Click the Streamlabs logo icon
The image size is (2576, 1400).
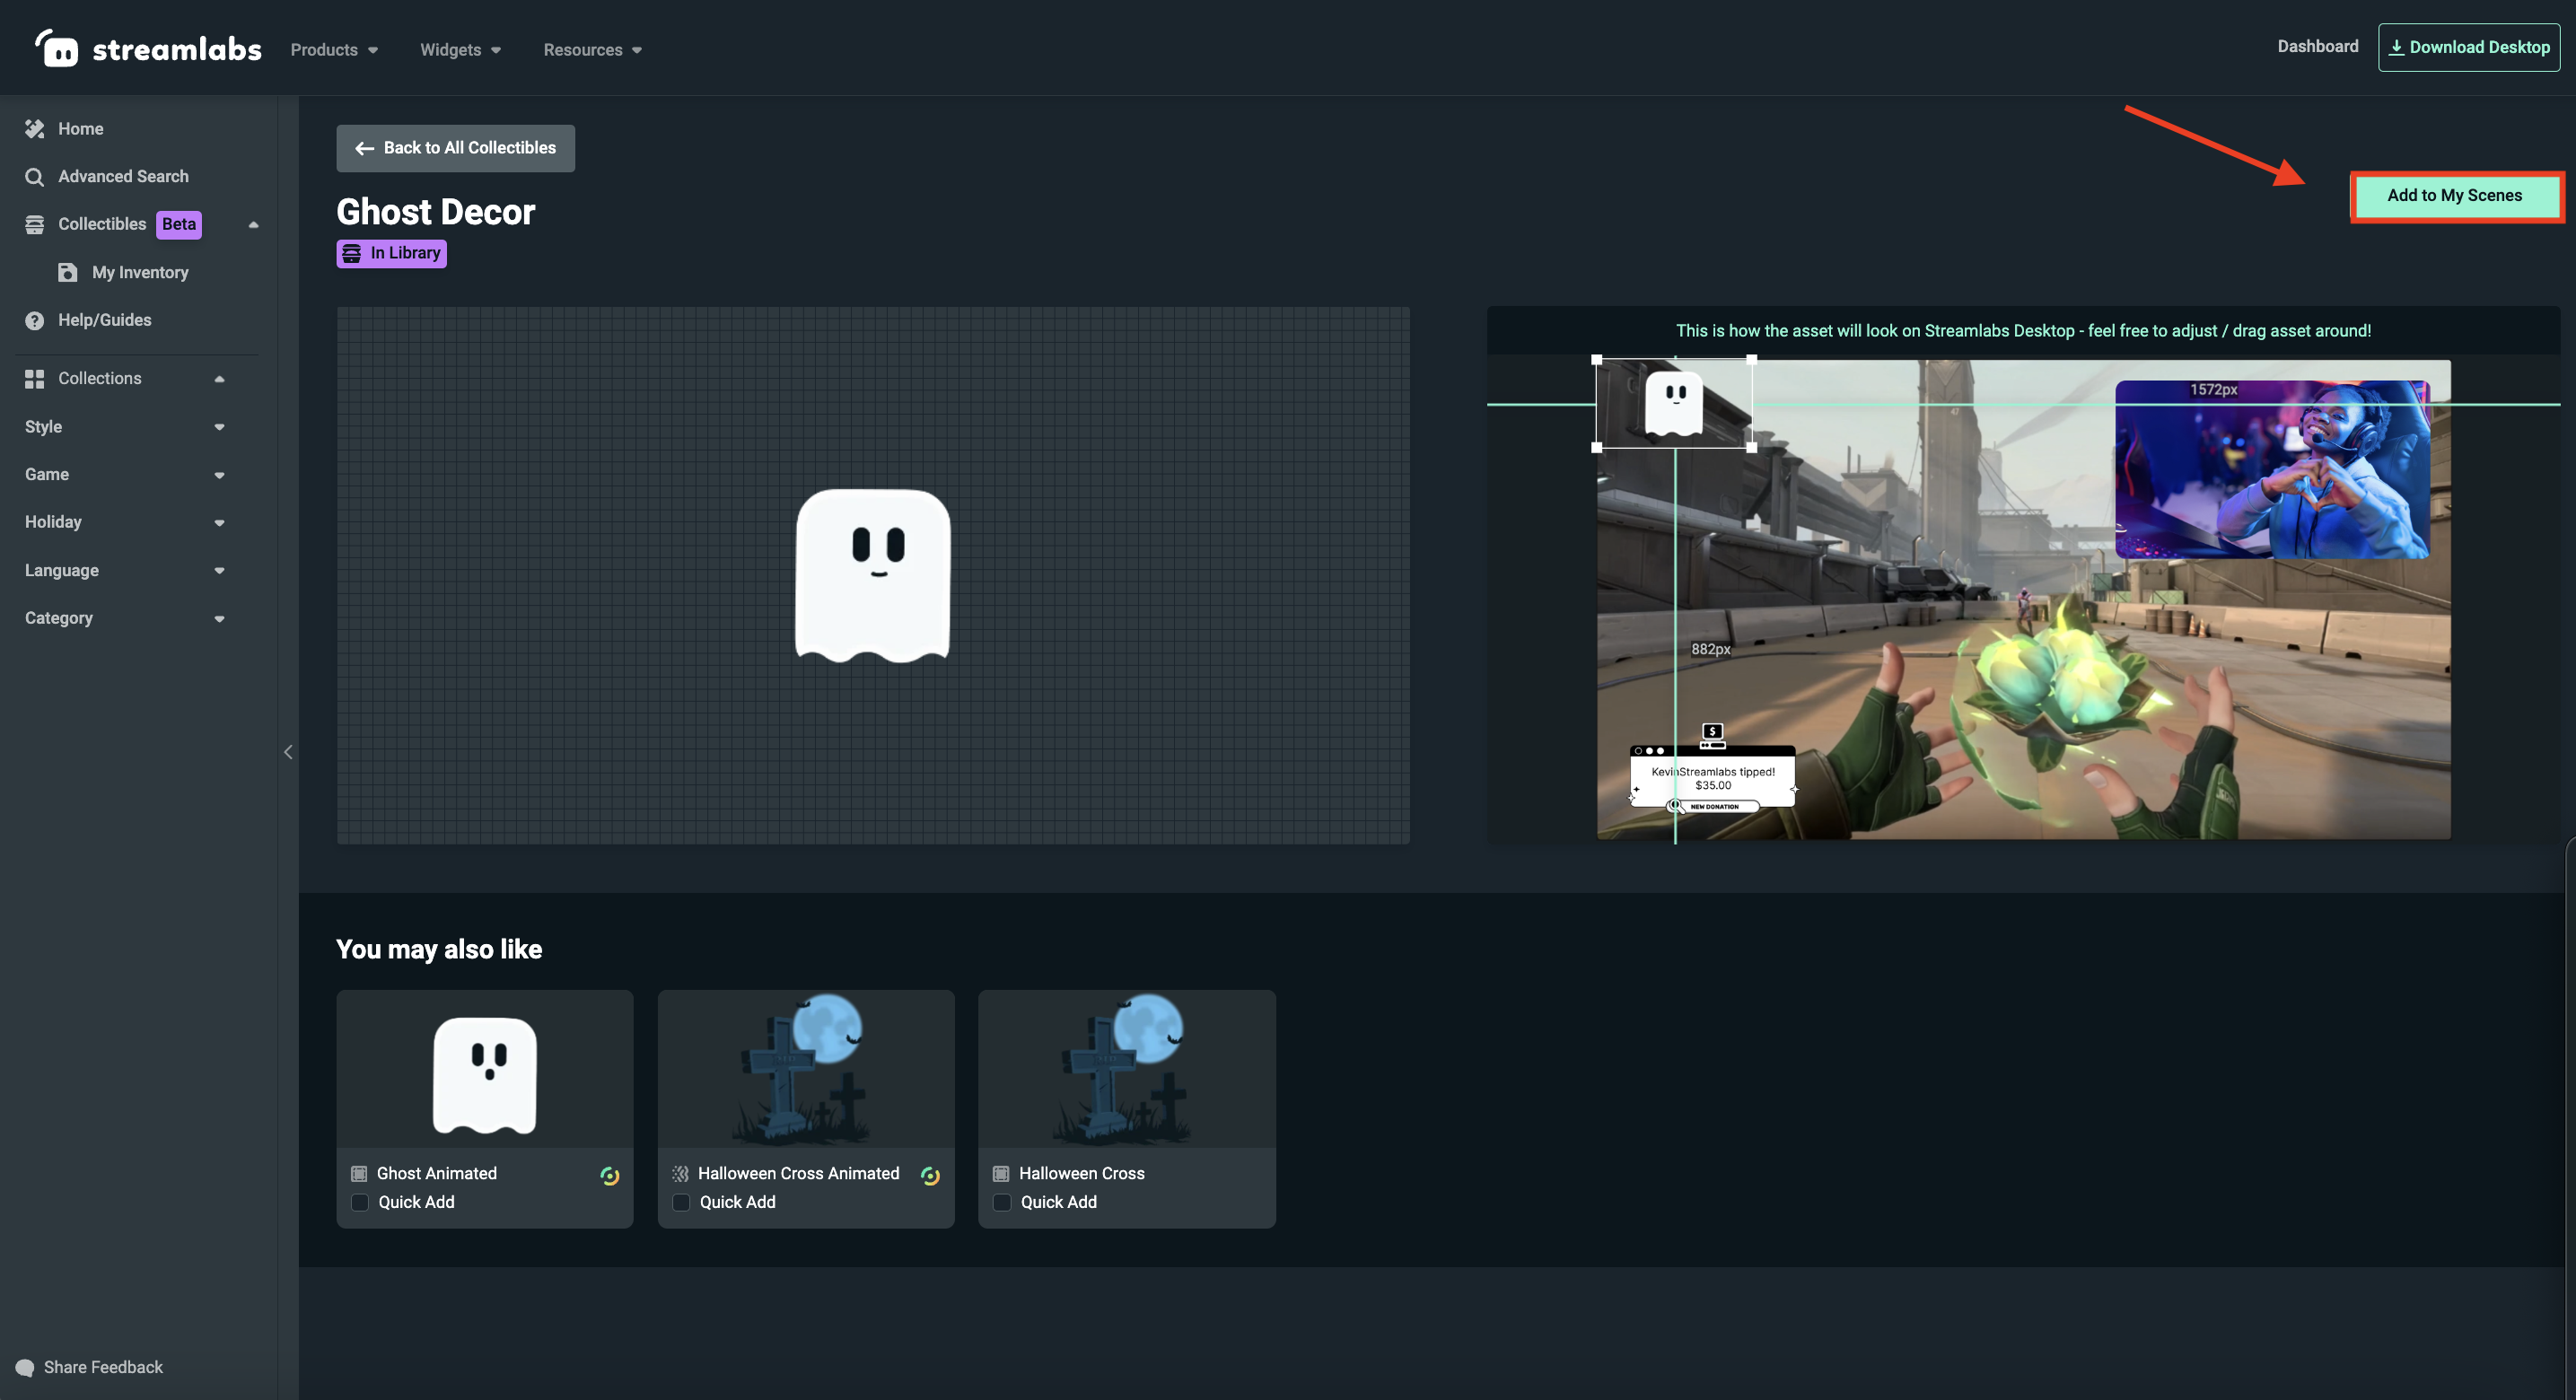tap(57, 47)
